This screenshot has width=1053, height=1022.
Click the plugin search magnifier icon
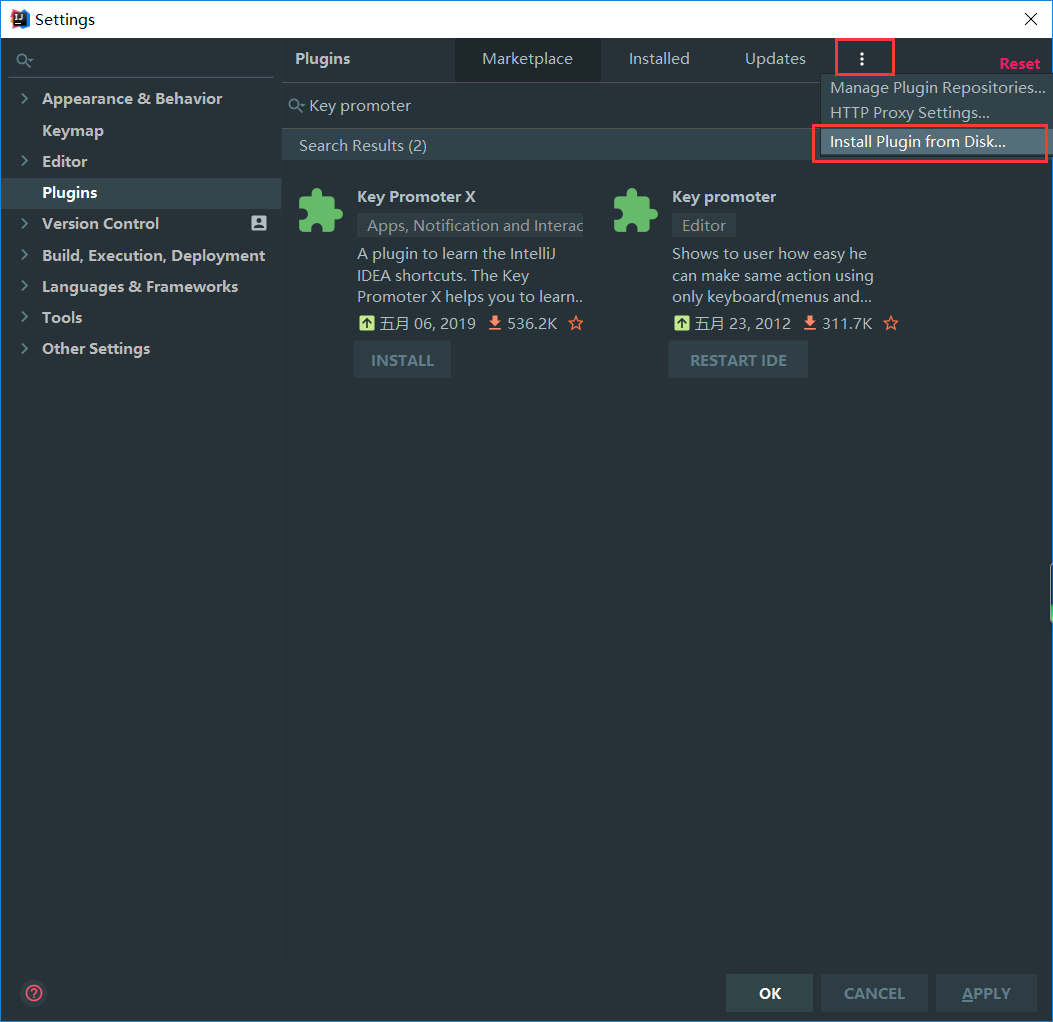point(296,105)
